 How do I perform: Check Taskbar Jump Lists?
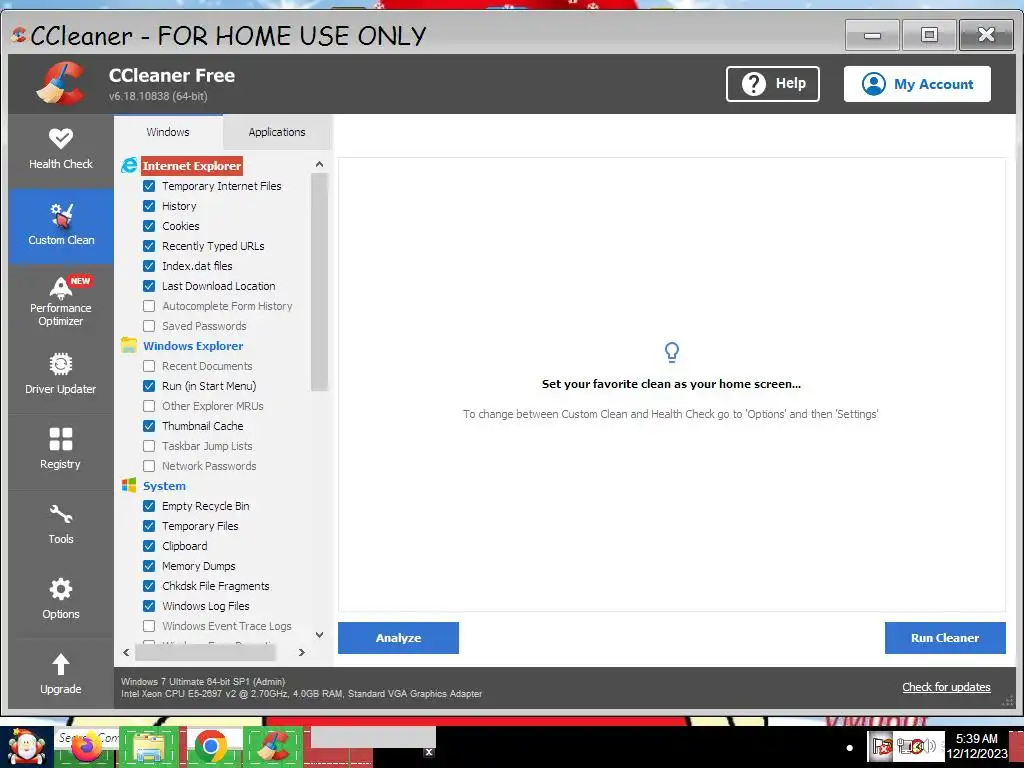click(149, 446)
